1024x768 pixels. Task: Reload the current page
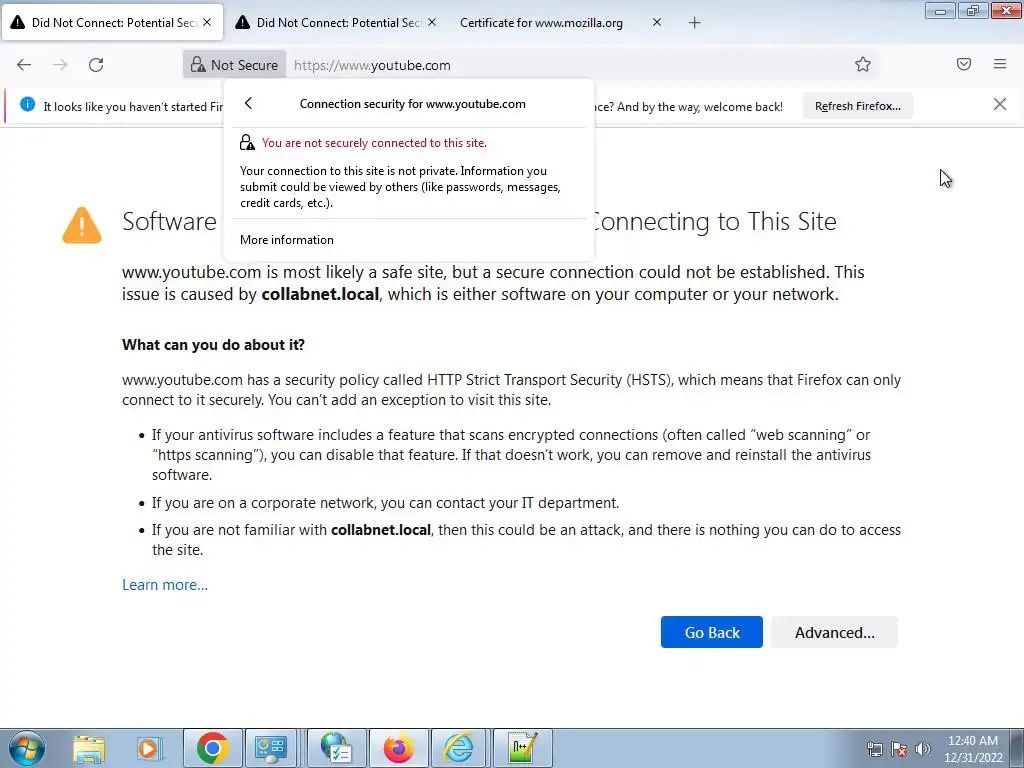pos(96,65)
